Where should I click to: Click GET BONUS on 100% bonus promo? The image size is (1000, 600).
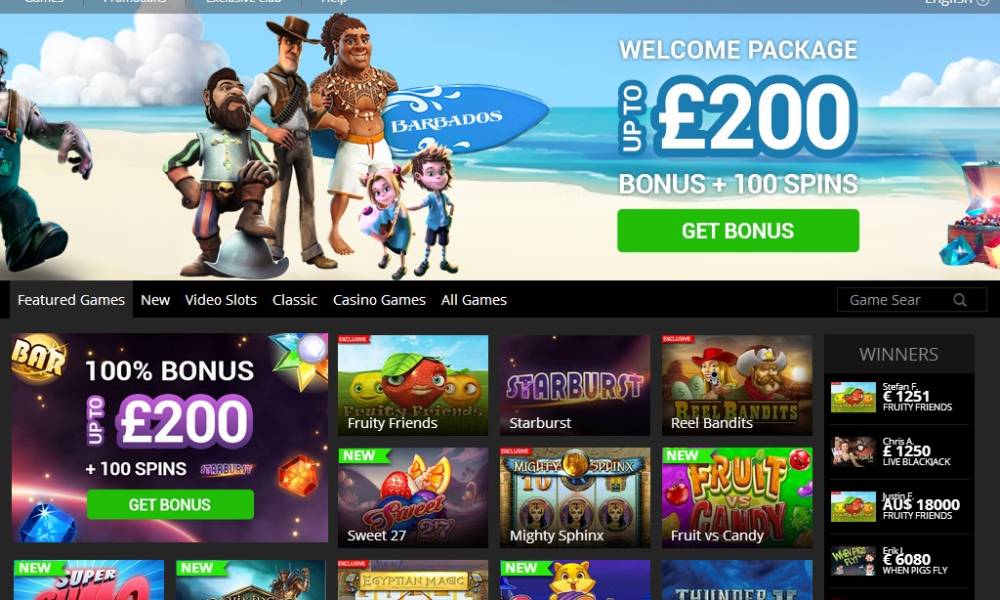point(170,504)
